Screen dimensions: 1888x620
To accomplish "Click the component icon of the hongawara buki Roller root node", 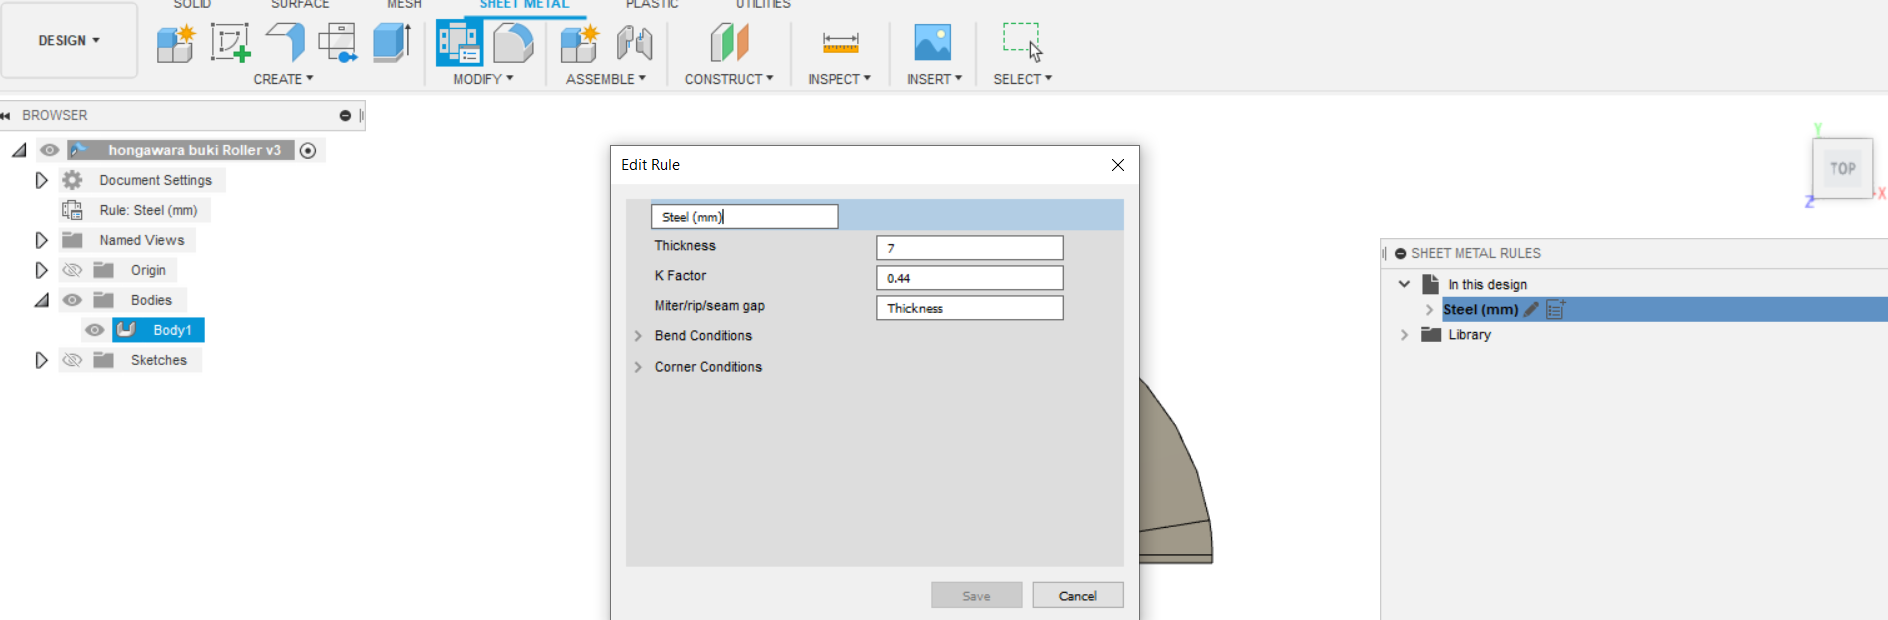I will click(78, 150).
